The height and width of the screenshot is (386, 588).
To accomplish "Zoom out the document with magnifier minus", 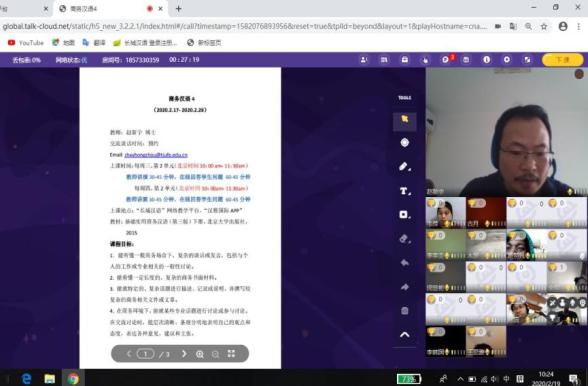I will click(216, 354).
